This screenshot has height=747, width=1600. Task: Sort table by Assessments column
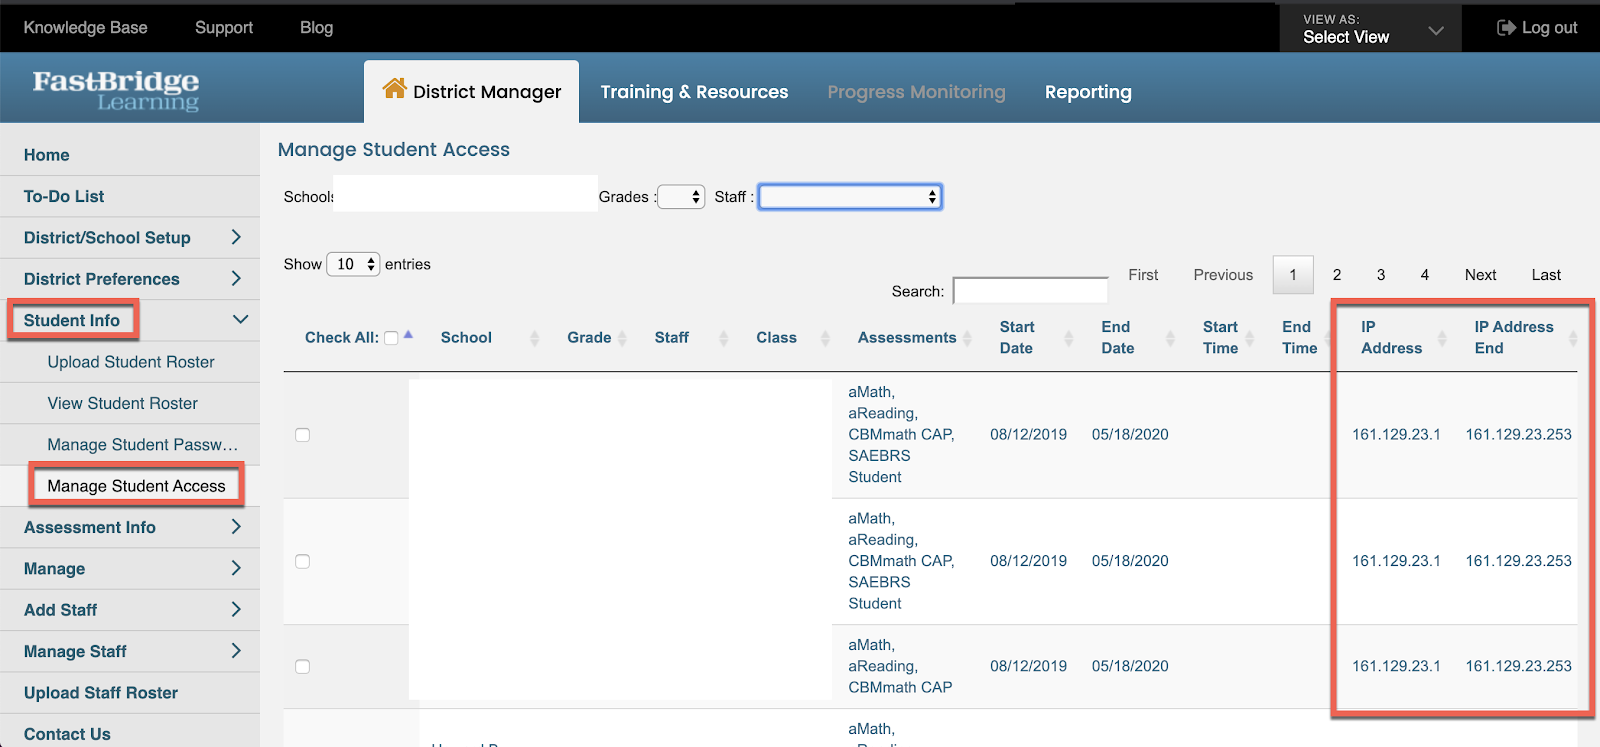pyautogui.click(x=907, y=338)
